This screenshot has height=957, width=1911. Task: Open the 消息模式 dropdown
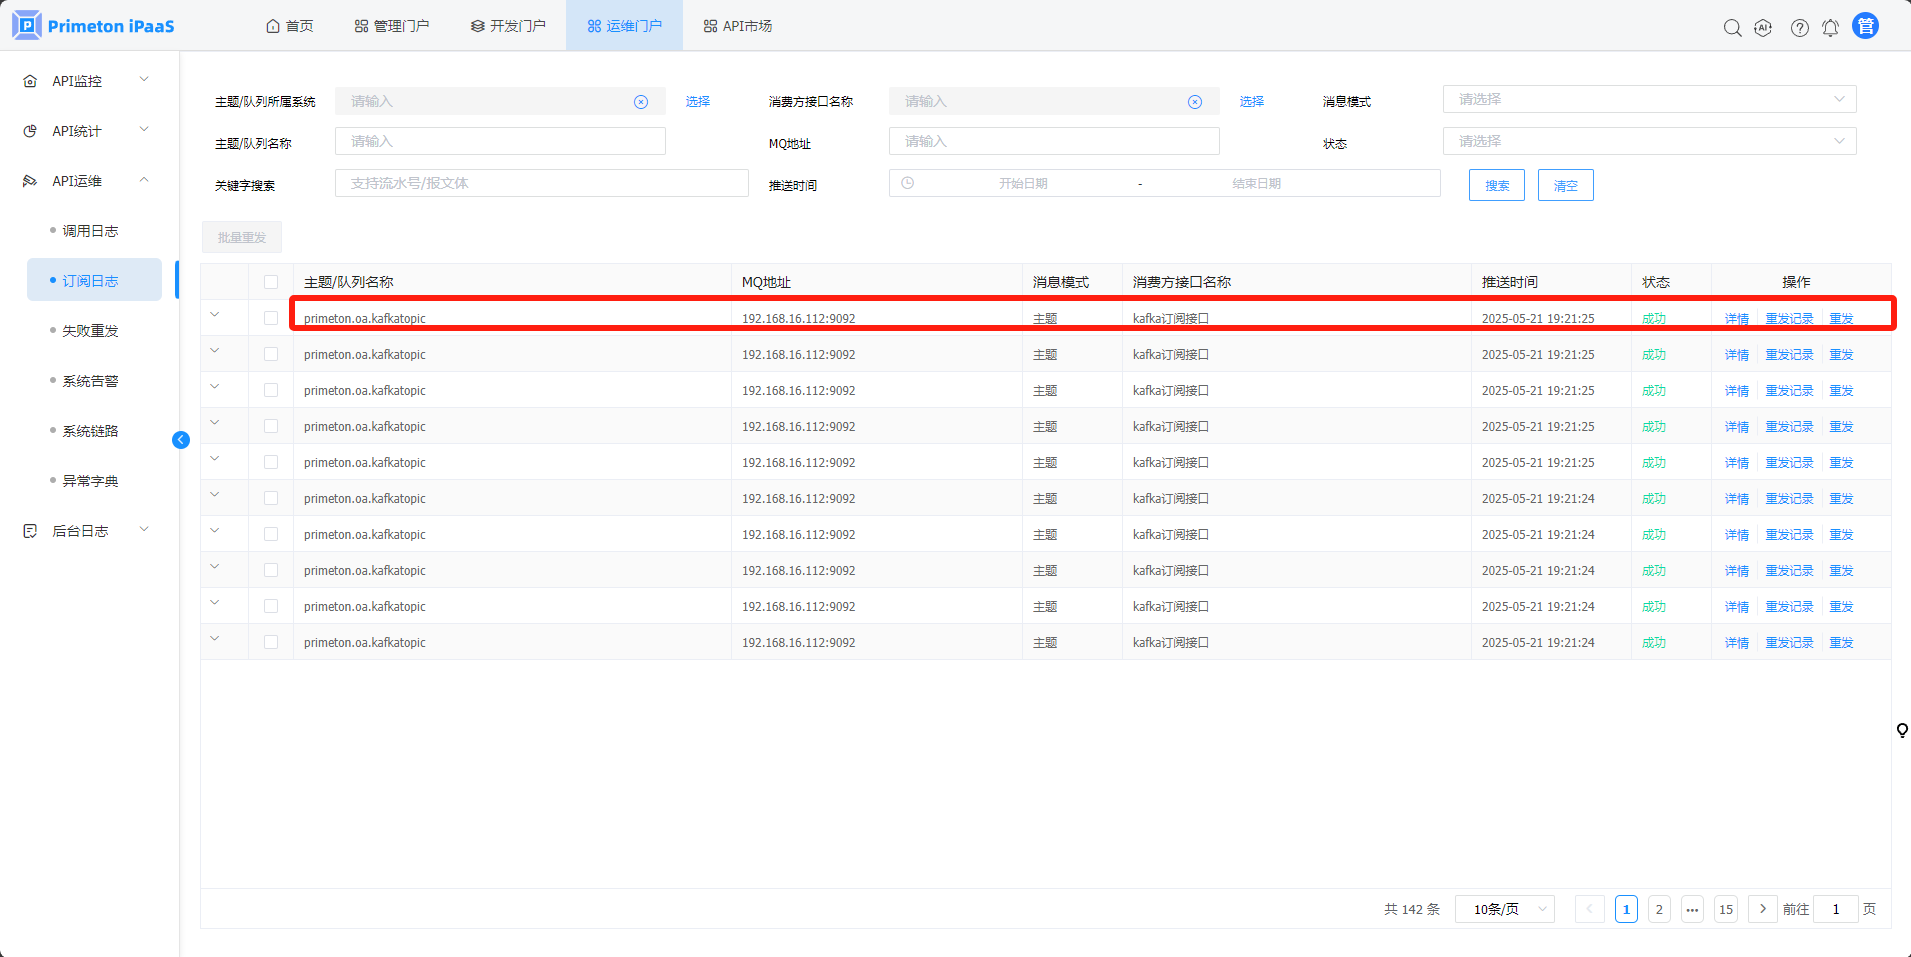coord(1648,99)
